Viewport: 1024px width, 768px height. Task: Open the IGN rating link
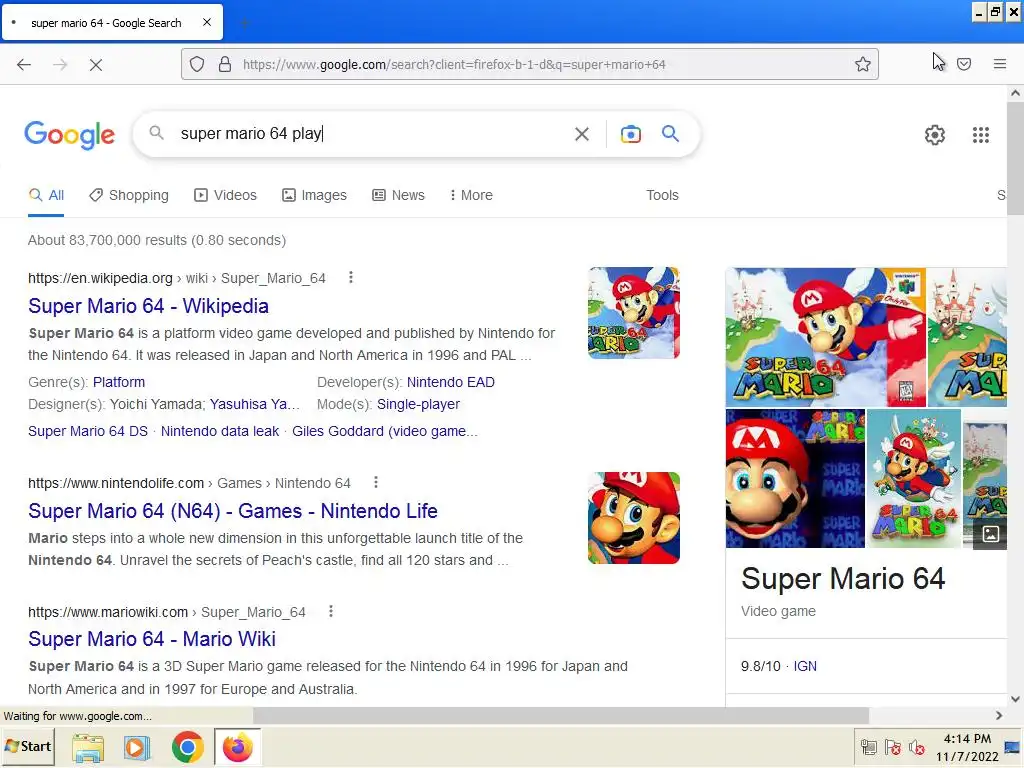coord(805,666)
